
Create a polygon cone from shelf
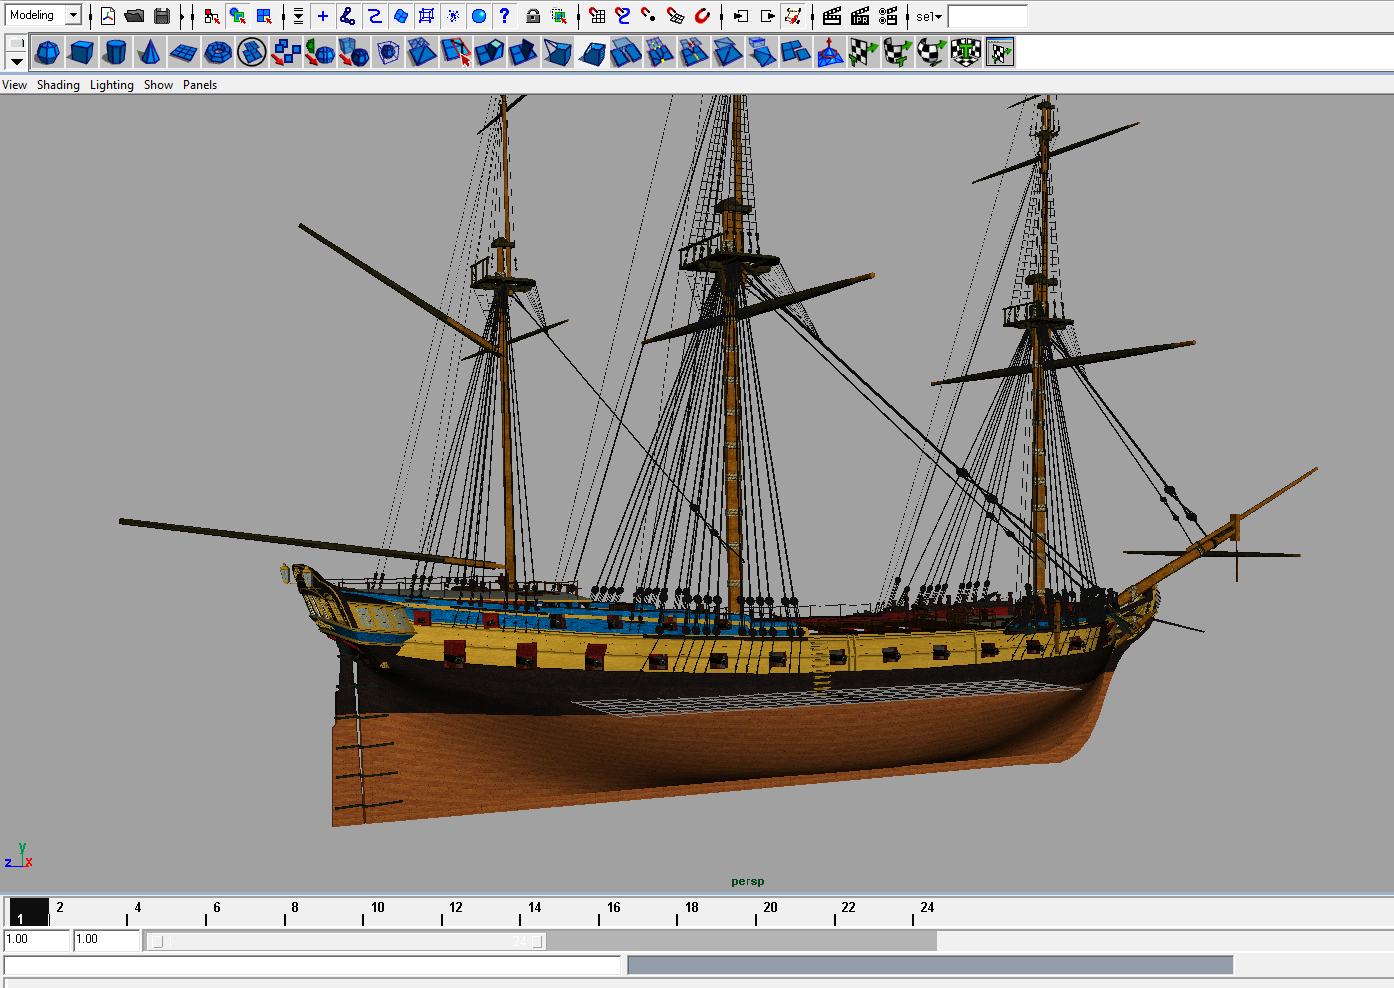[x=149, y=52]
